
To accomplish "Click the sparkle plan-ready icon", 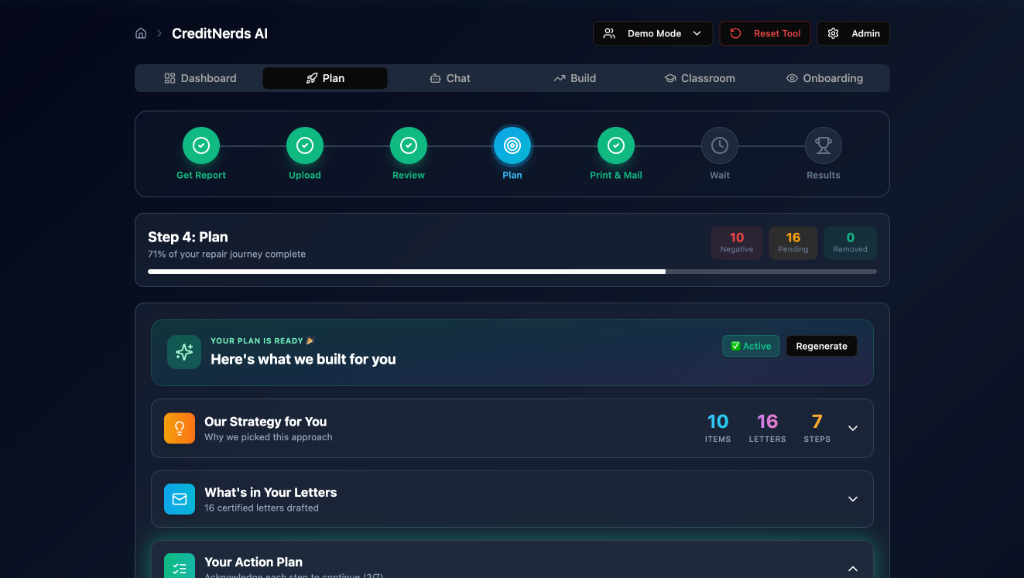I will (184, 352).
